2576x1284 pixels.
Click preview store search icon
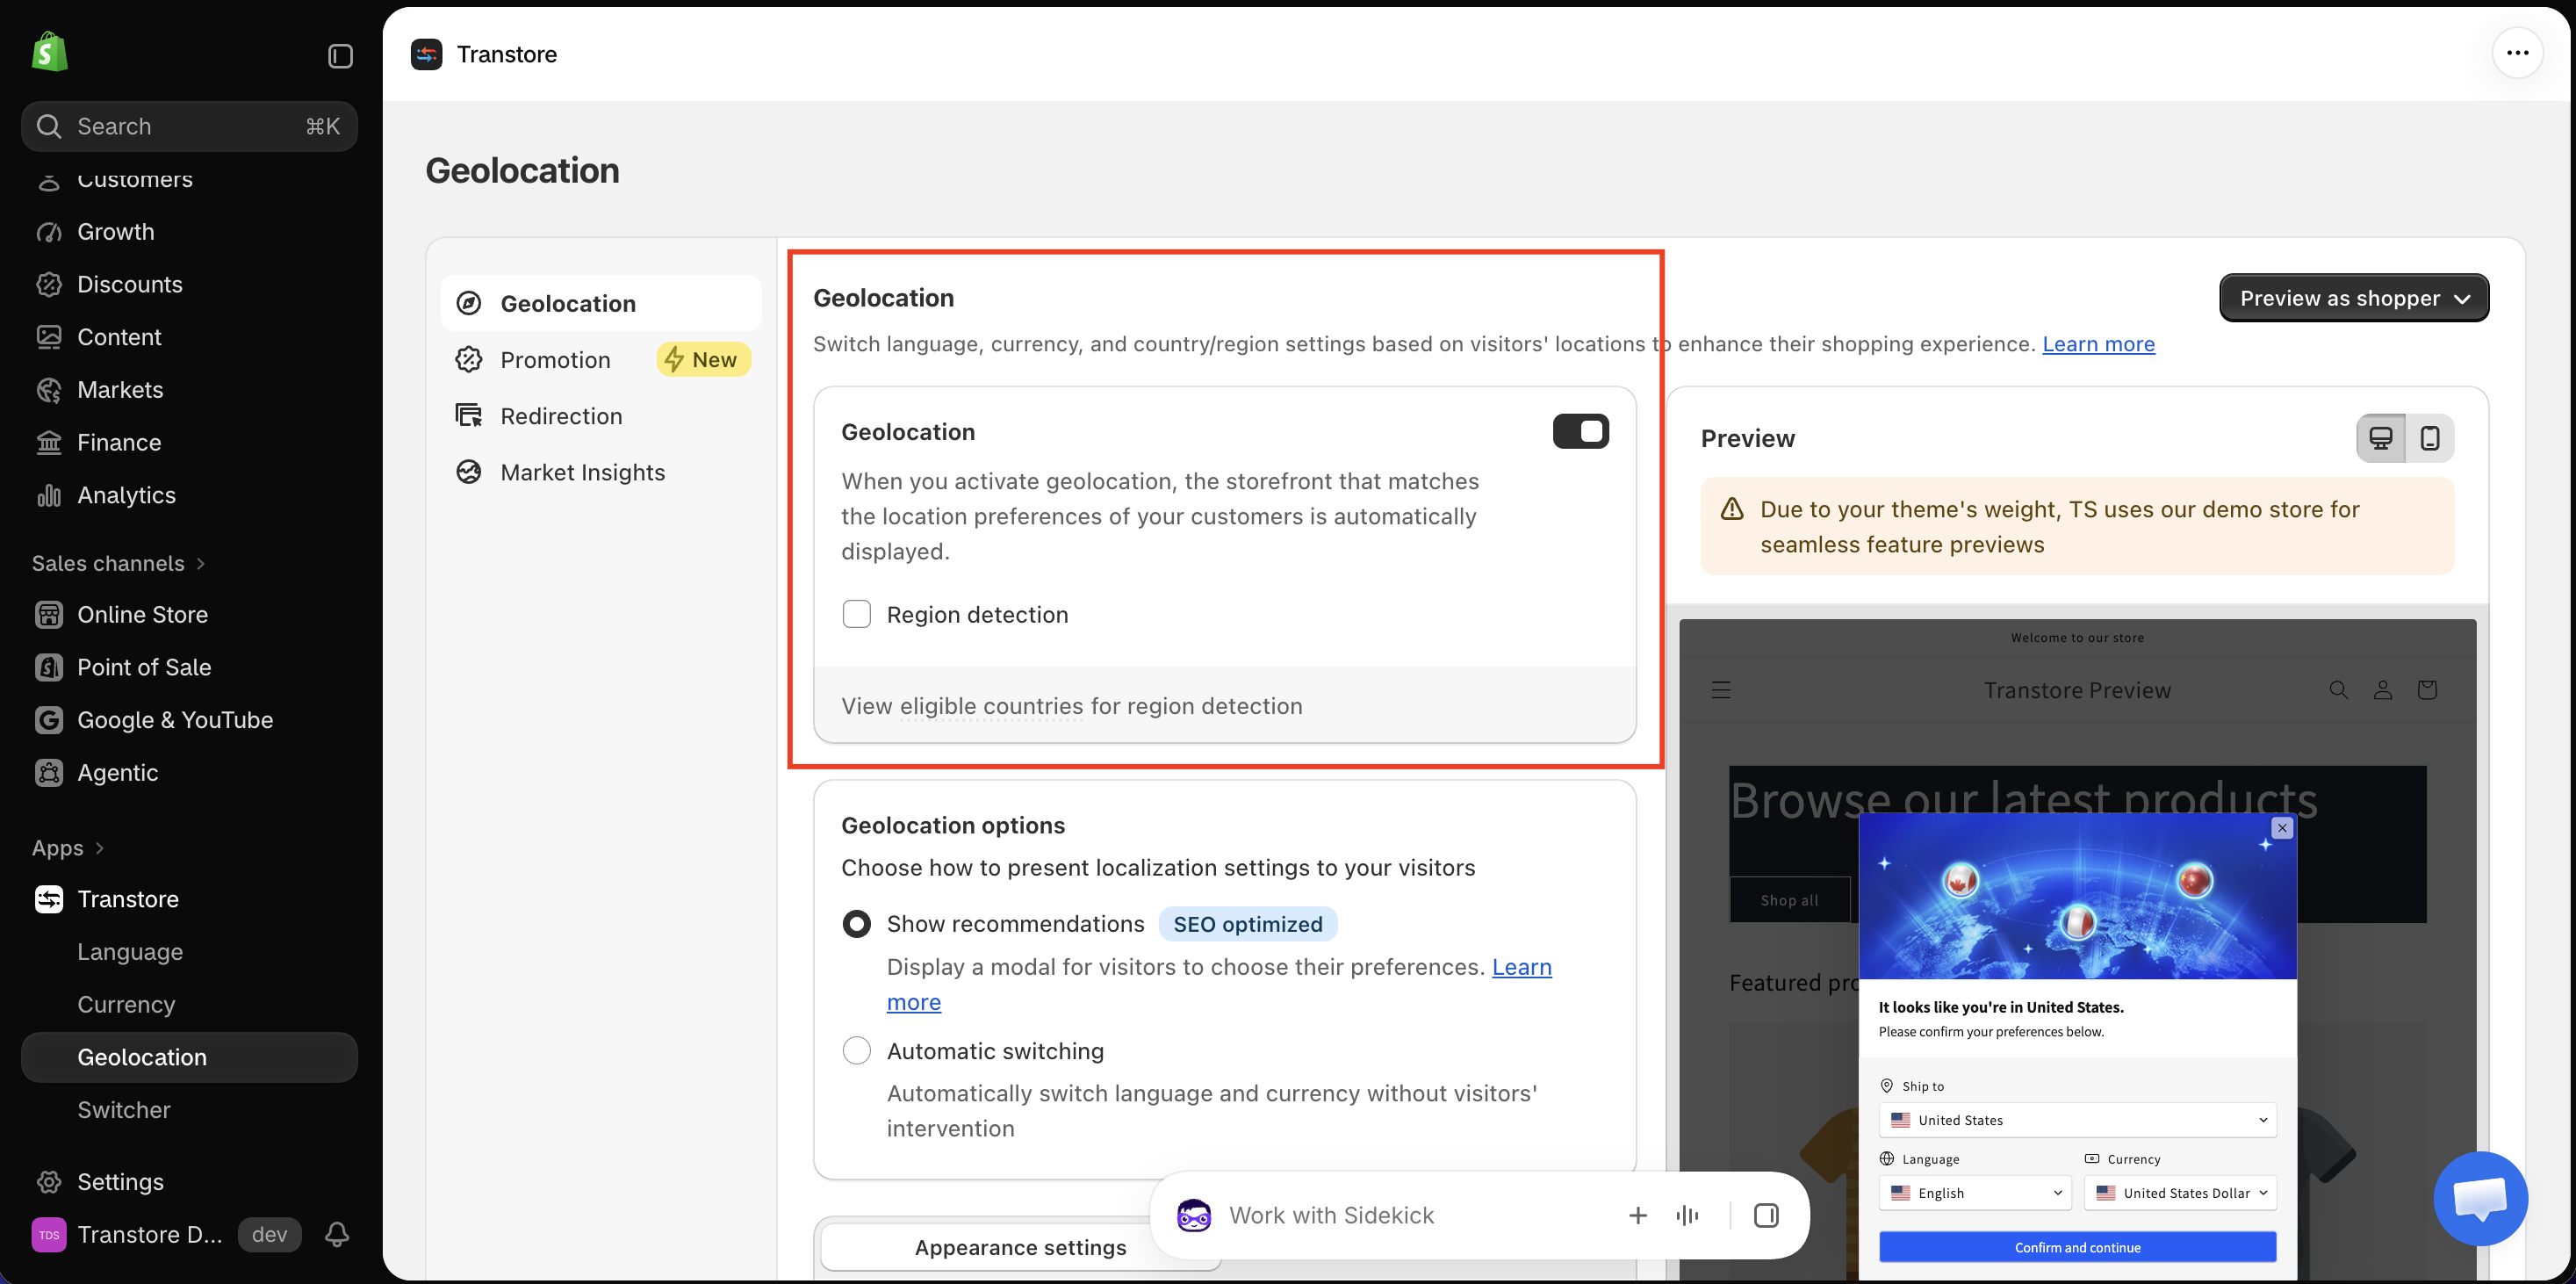point(2338,690)
